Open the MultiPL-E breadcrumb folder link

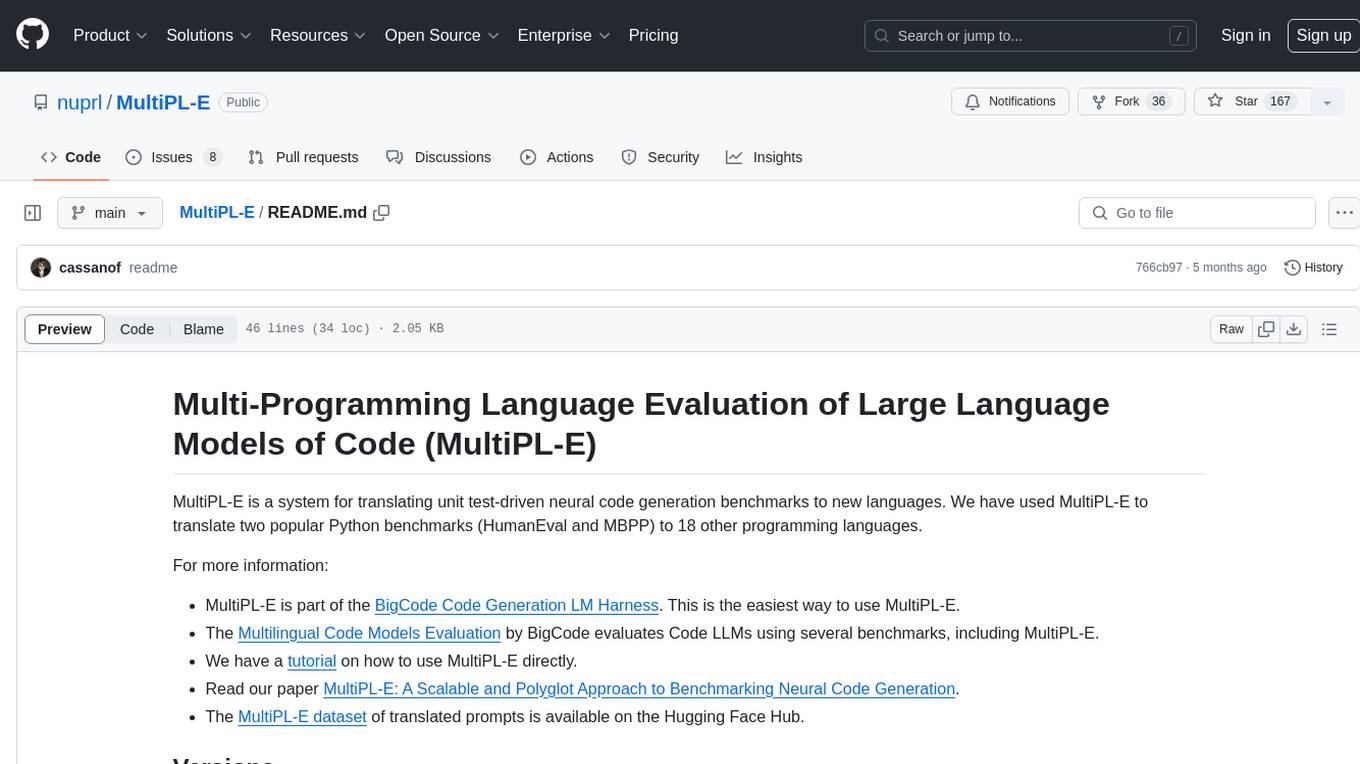coord(217,213)
